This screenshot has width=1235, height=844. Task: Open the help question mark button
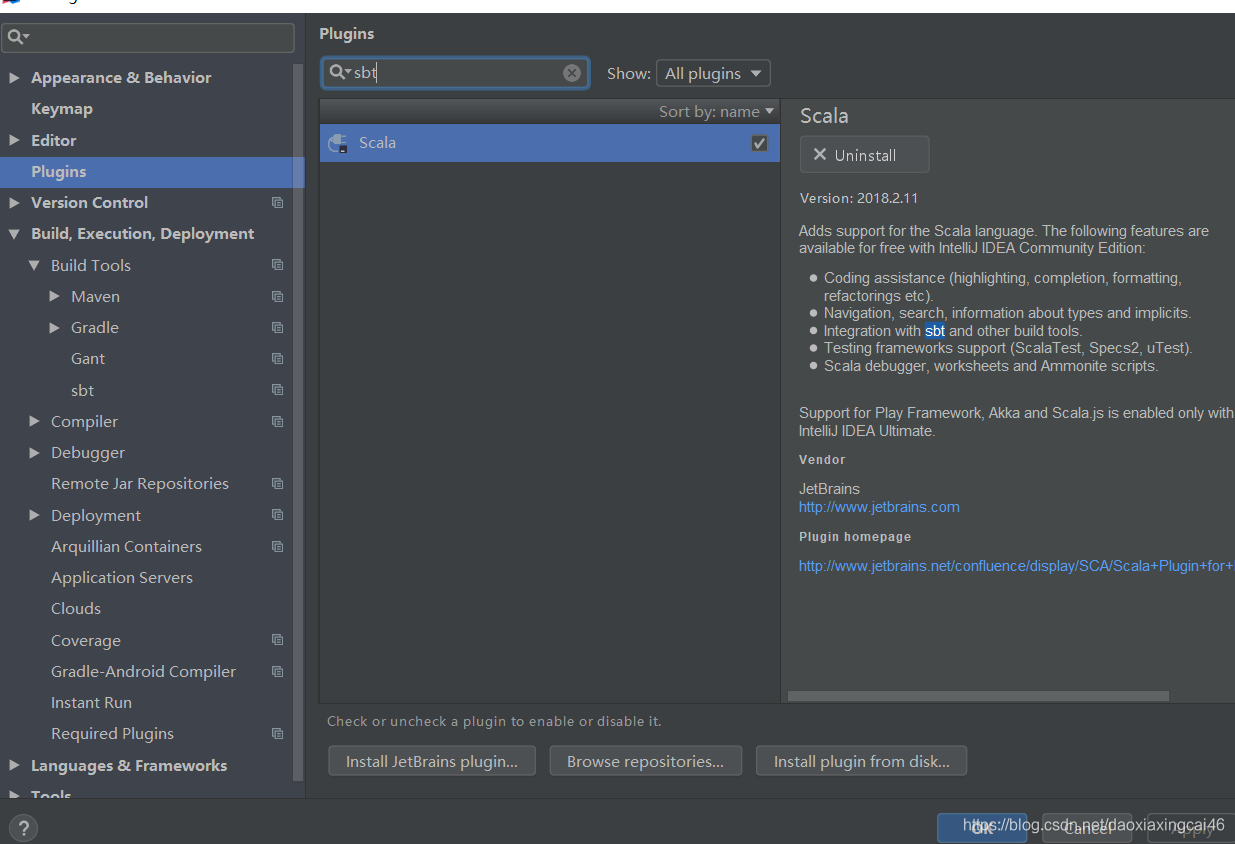pos(23,828)
